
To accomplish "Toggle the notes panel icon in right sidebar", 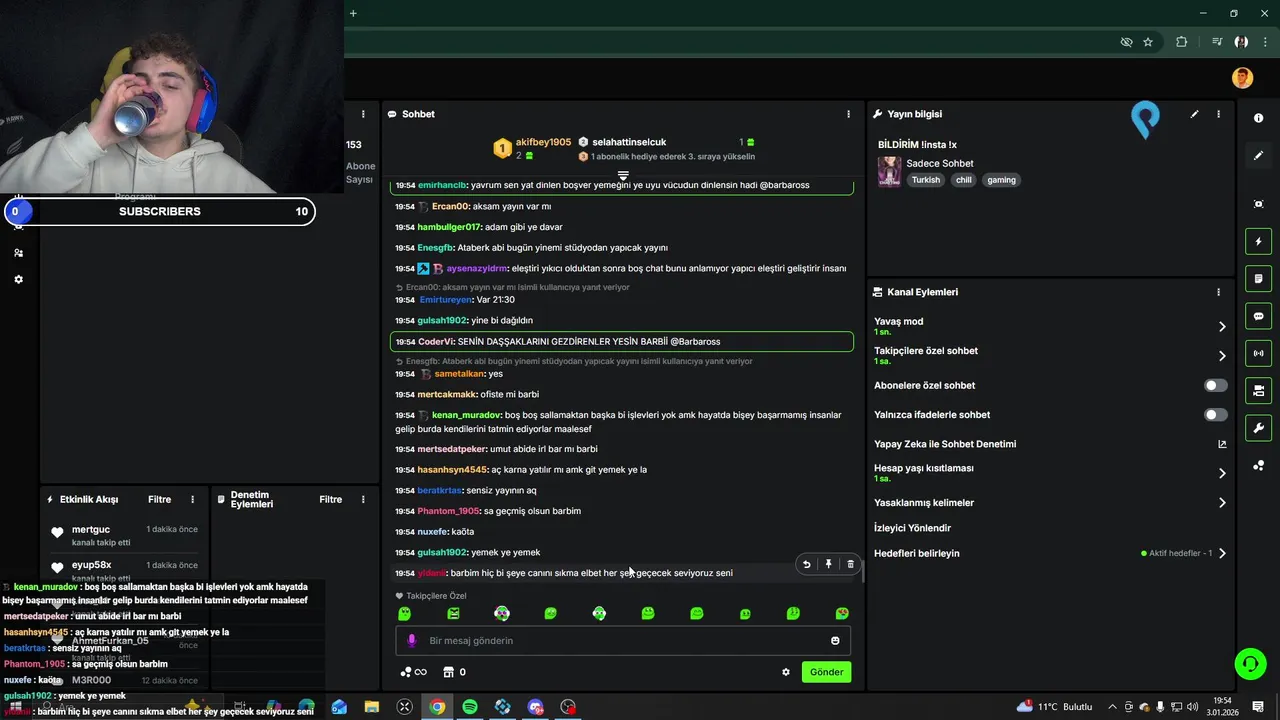I will 1258,278.
